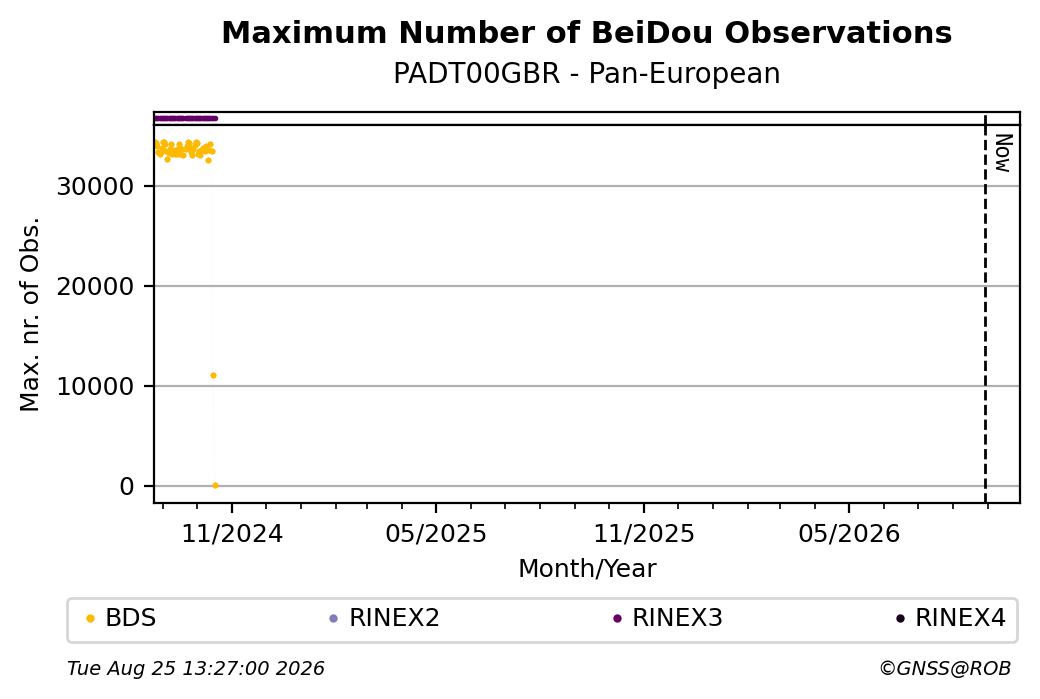
Task: Click the yellow data point near 10000
Action: 214,375
